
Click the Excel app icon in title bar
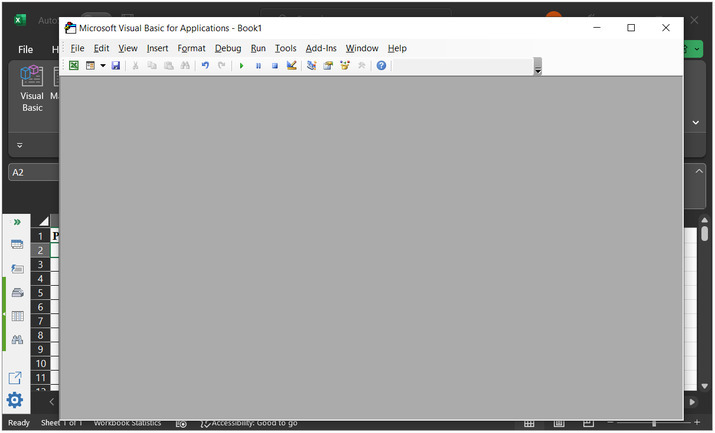20,20
